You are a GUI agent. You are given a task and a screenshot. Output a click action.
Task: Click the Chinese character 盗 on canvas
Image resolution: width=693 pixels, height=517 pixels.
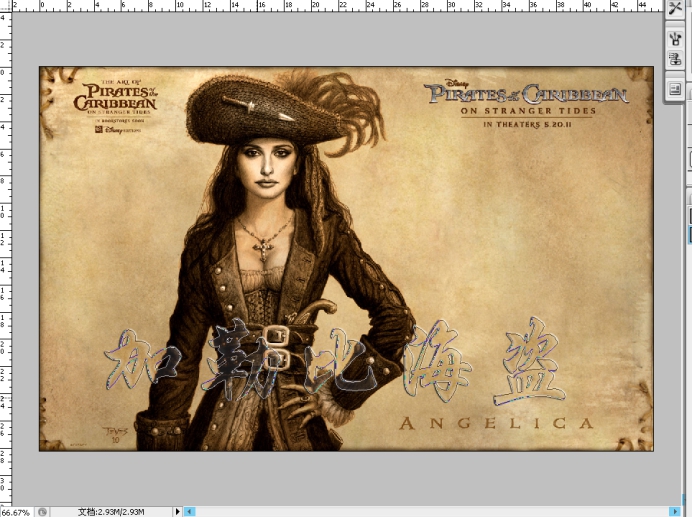(529, 363)
